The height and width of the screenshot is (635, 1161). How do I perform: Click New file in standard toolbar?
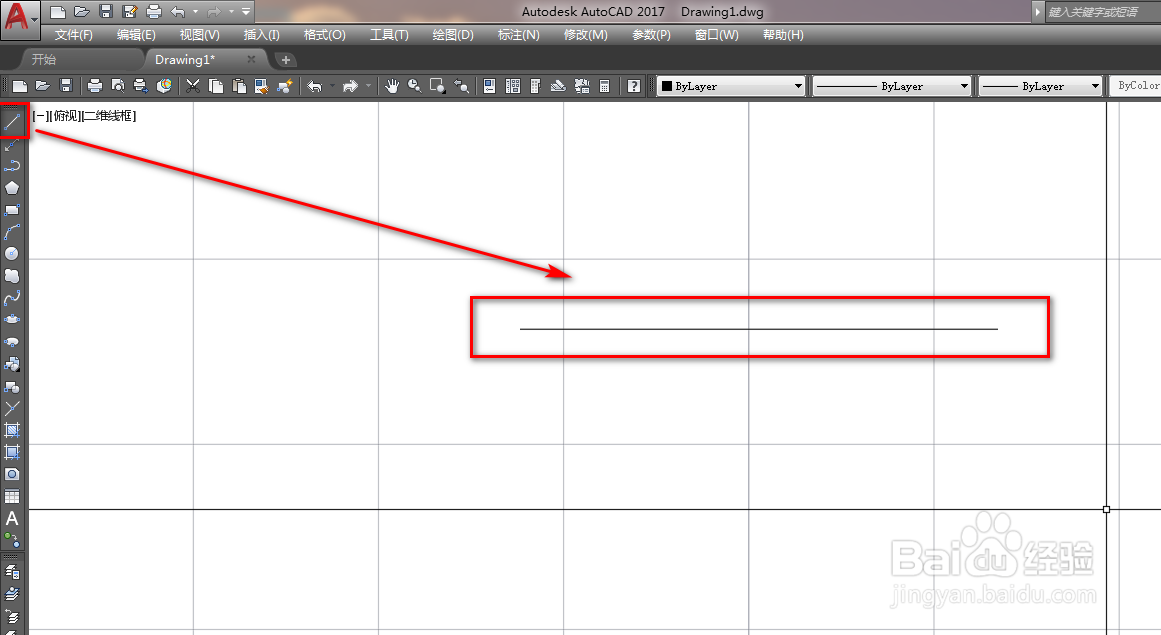20,86
